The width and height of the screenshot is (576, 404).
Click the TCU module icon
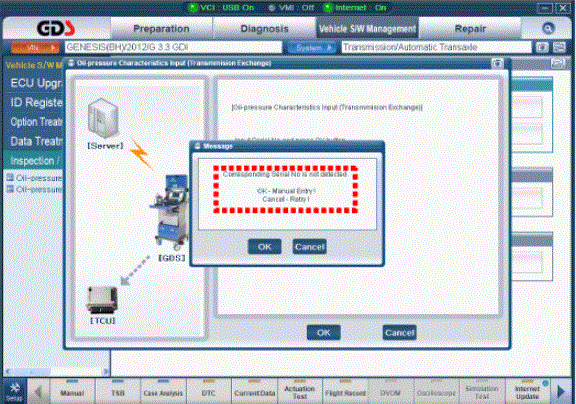click(x=102, y=299)
